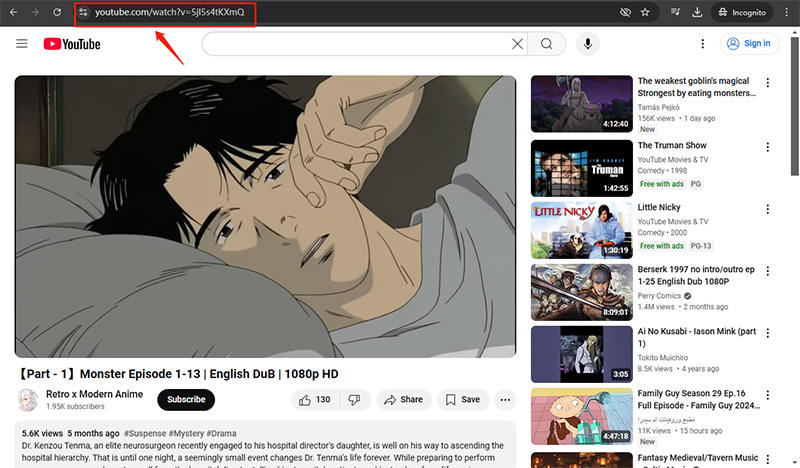Open Berserk 1997 video thumbnail
The image size is (800, 468).
582,292
